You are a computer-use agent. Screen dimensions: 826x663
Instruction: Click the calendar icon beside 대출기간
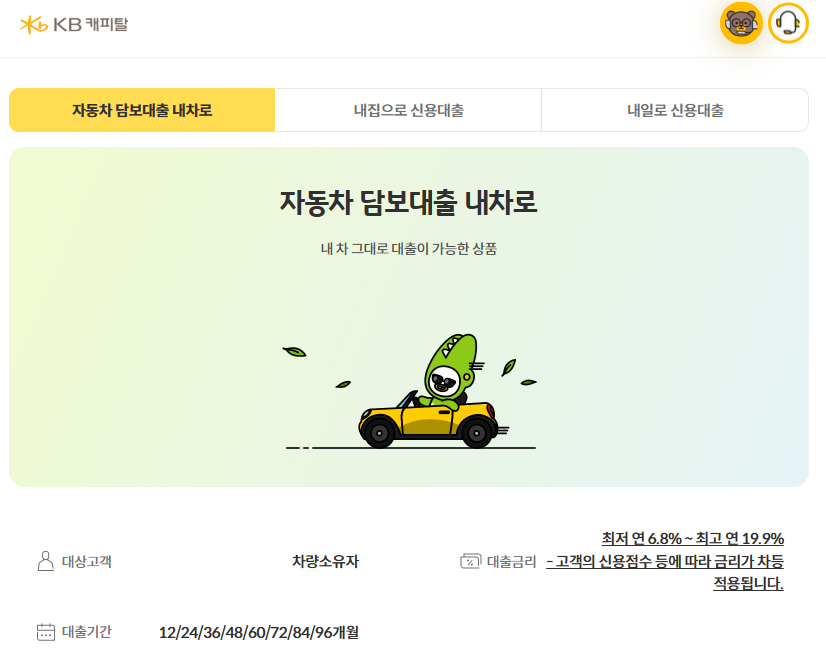point(46,632)
